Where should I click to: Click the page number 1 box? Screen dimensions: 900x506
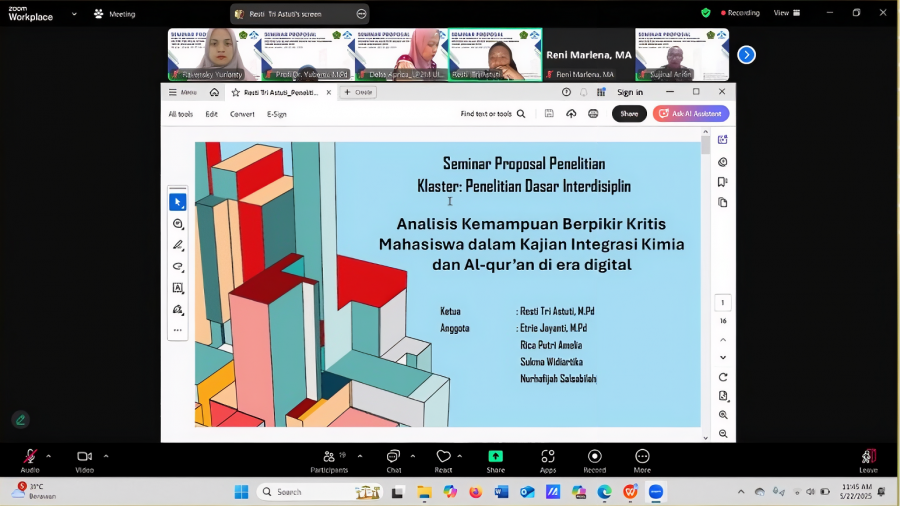(723, 302)
